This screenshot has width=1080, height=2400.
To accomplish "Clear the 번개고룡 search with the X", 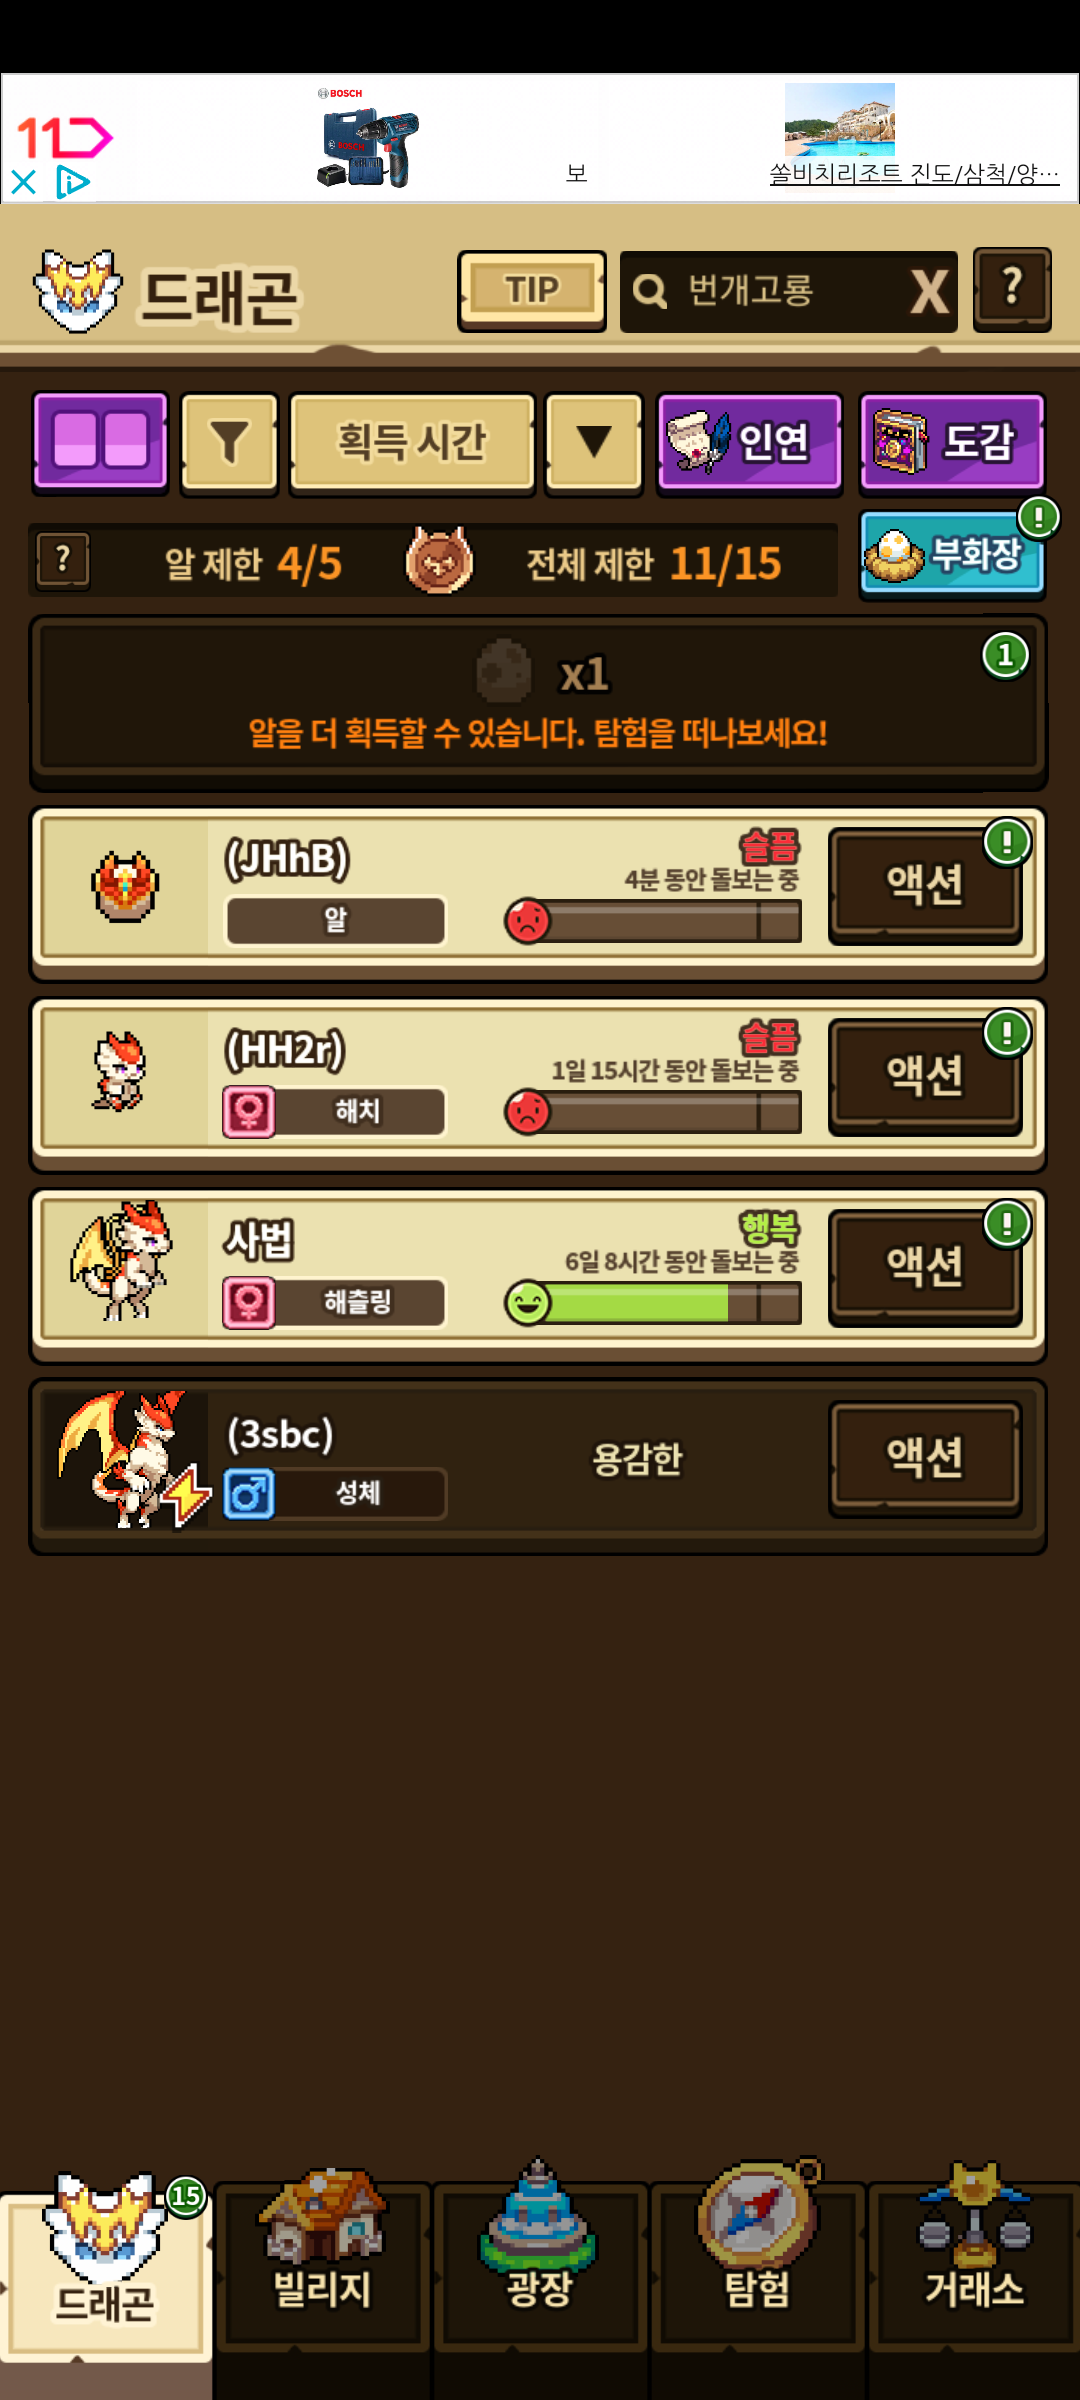I will click(x=929, y=292).
